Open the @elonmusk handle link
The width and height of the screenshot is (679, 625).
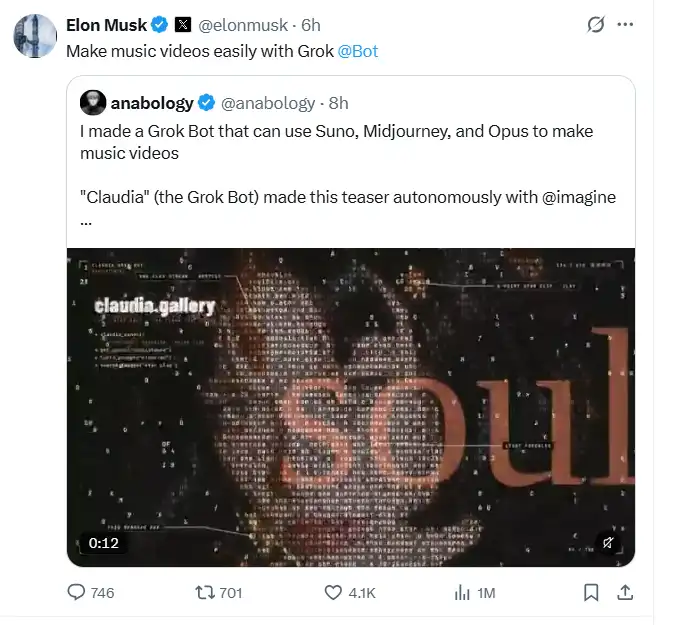(x=243, y=25)
